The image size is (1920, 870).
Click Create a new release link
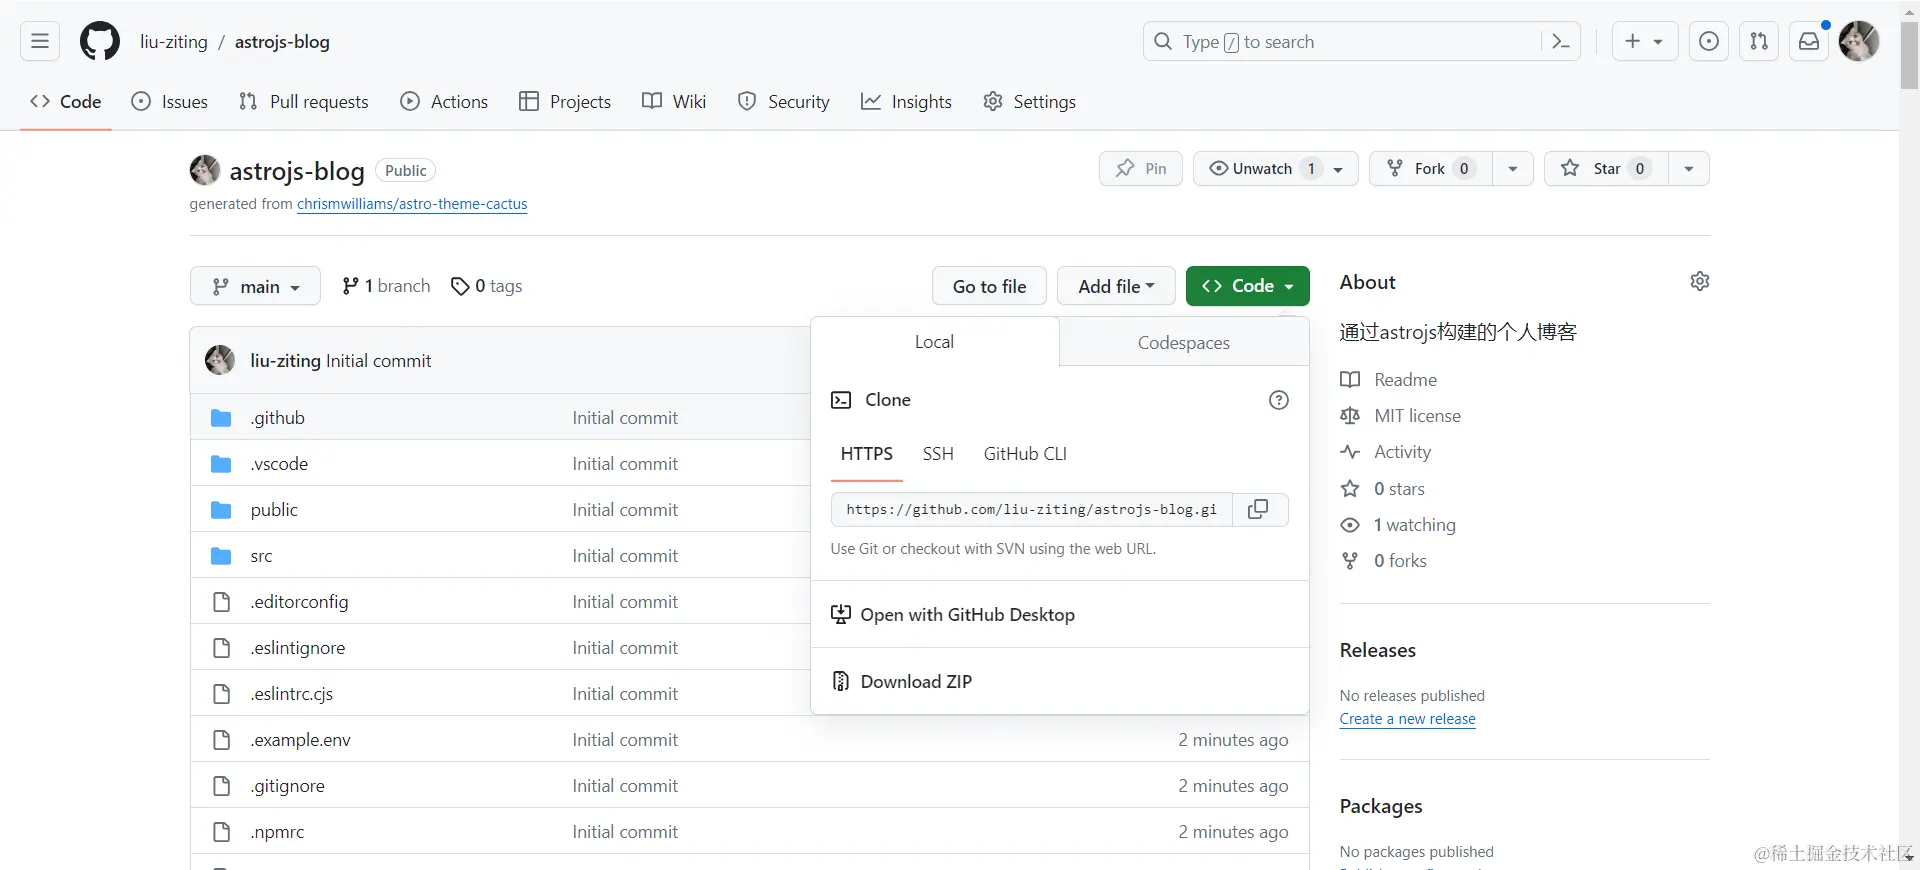coord(1407,719)
